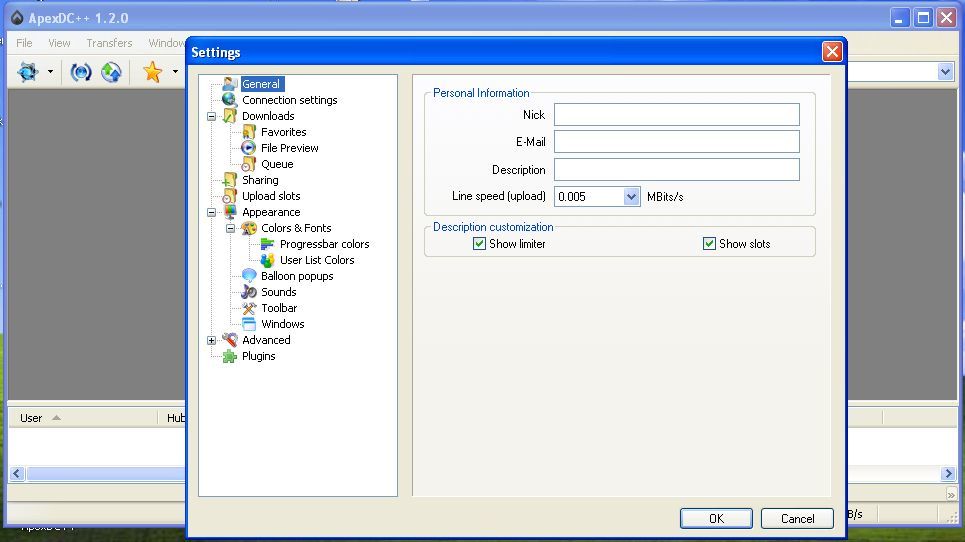Click the User List Colors icon
The width and height of the screenshot is (965, 542).
click(x=268, y=260)
